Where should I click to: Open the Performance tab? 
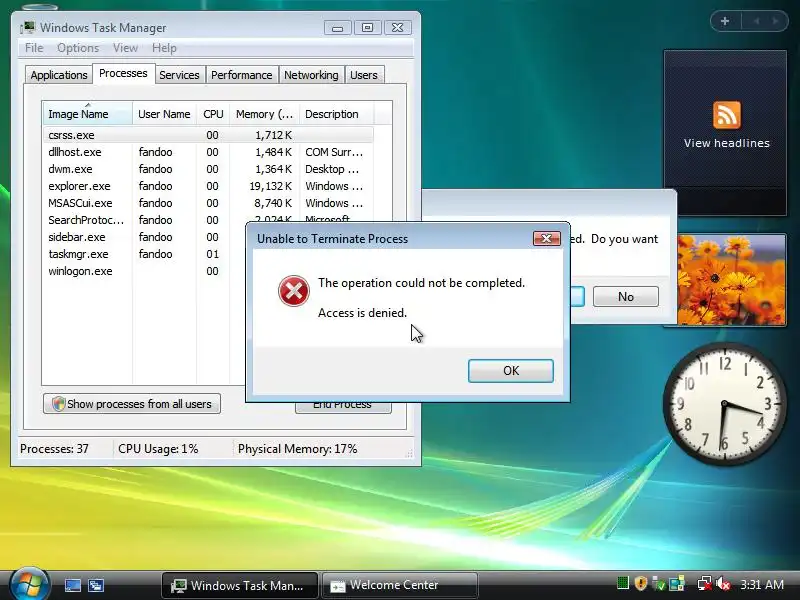241,75
